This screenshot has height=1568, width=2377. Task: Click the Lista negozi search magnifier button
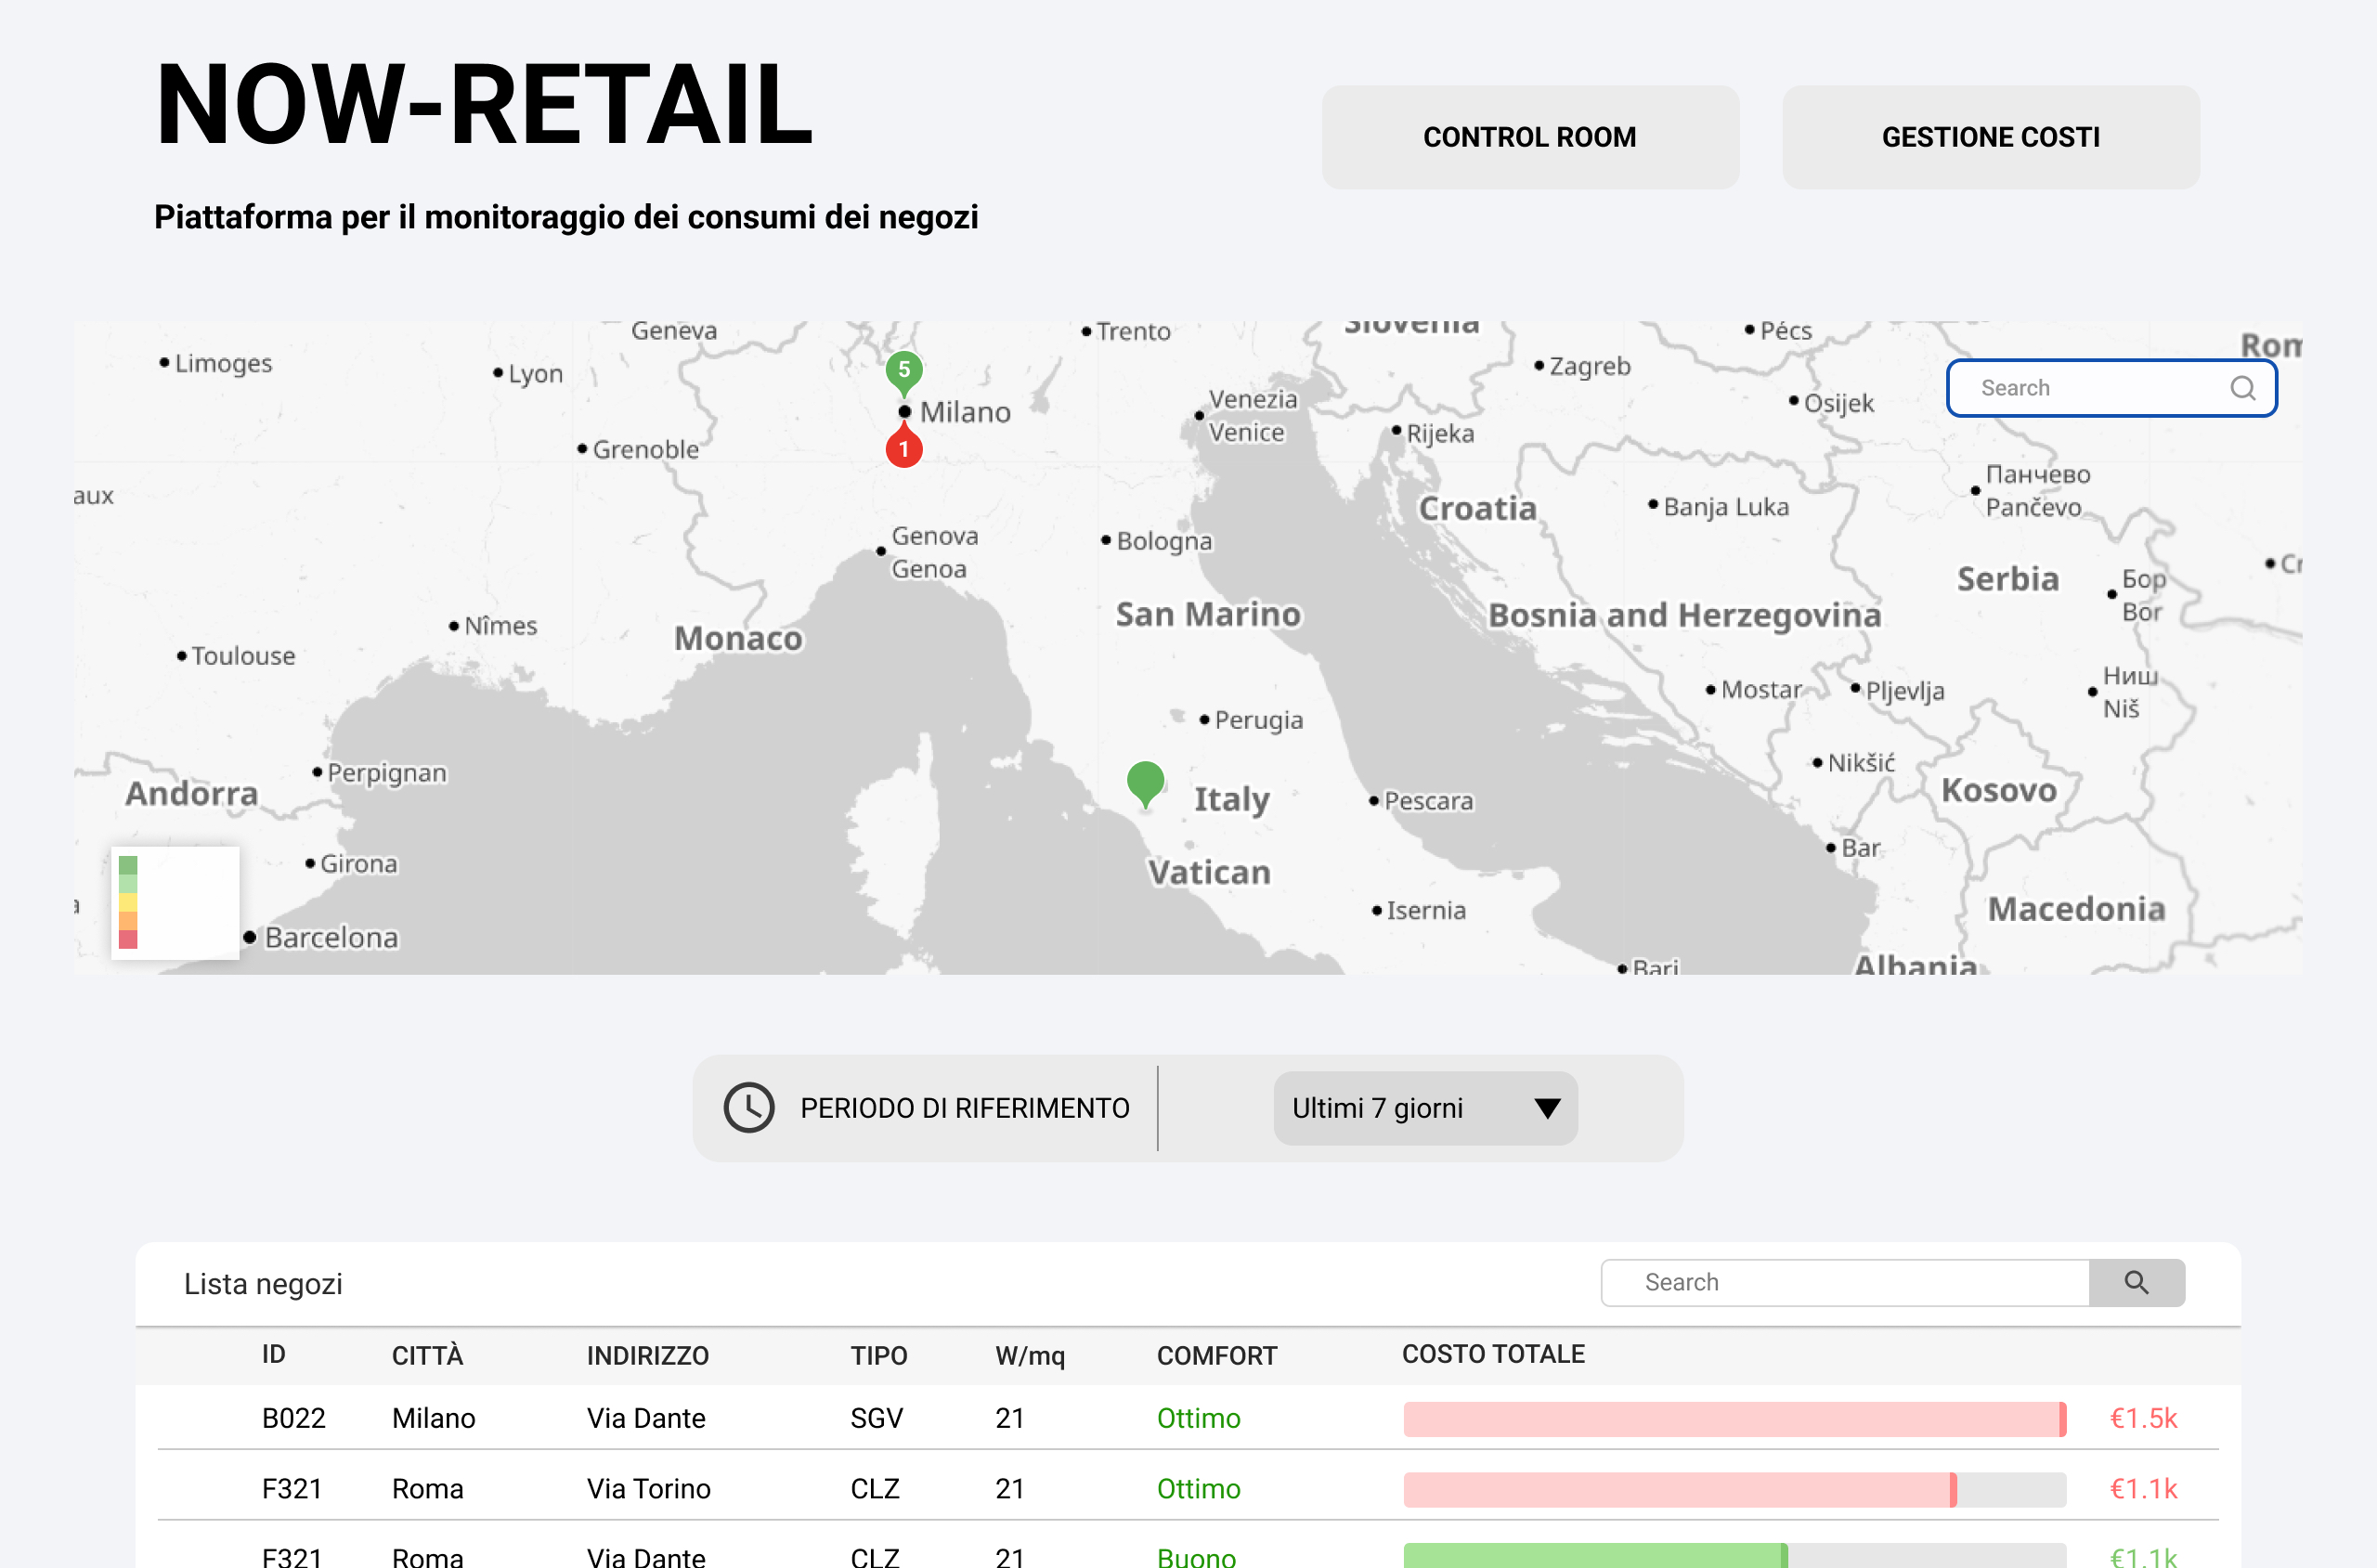(x=2136, y=1282)
